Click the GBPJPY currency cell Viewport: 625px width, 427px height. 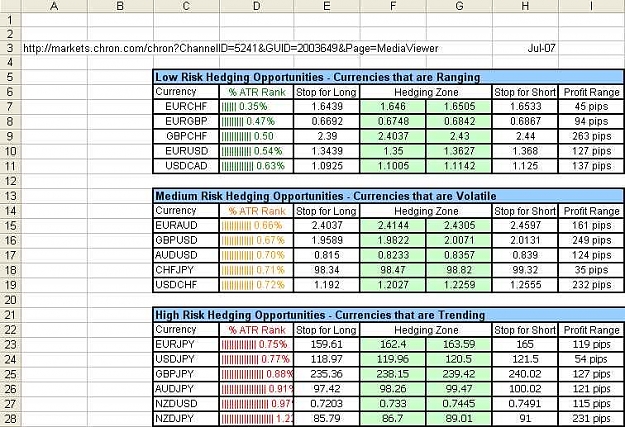(186, 374)
